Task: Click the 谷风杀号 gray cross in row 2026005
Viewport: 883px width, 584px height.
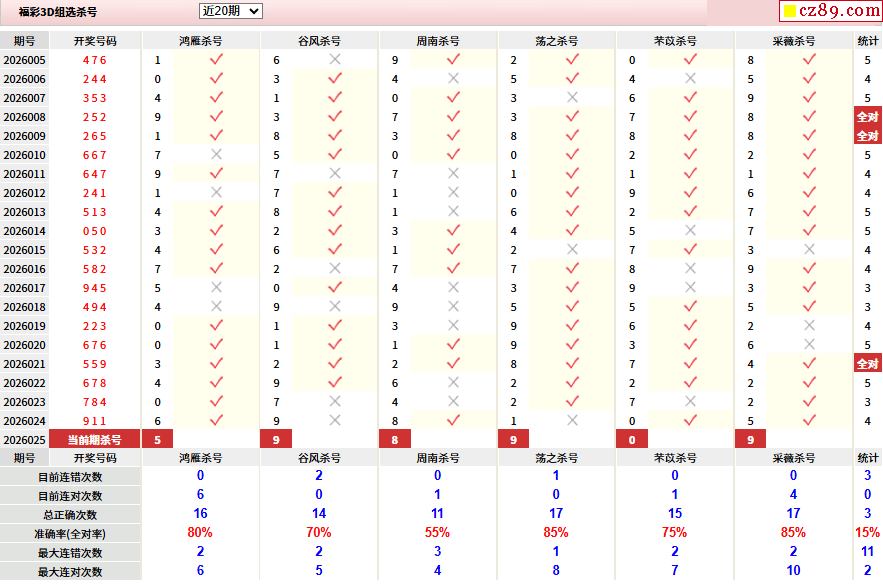Action: 335,59
